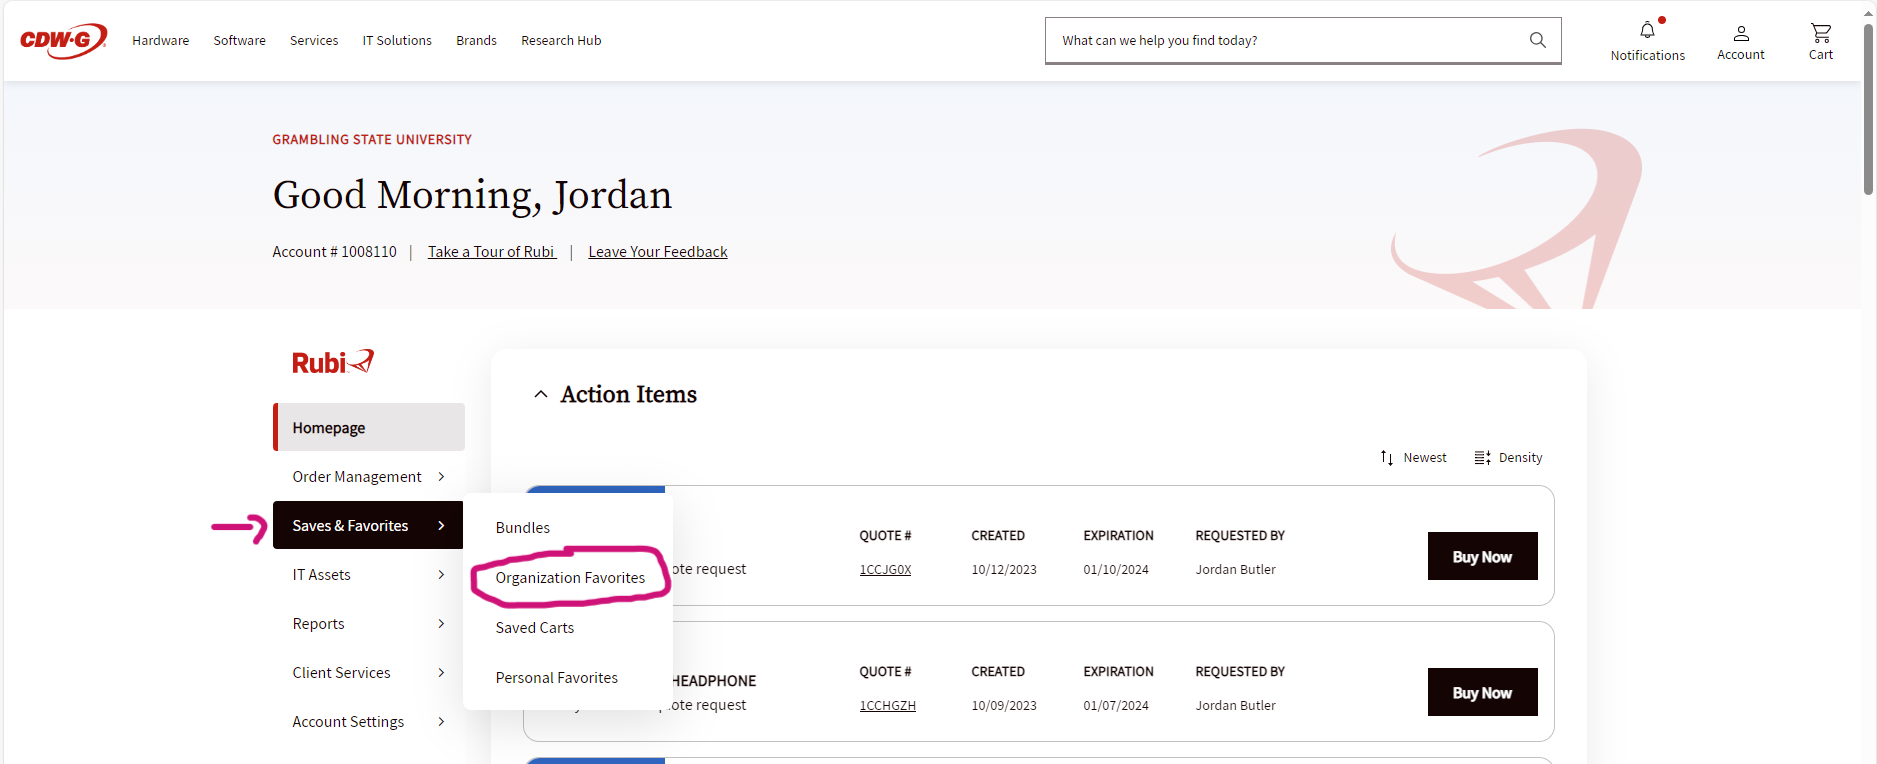Expand Client Services chevron
This screenshot has width=1877, height=764.
coord(441,672)
